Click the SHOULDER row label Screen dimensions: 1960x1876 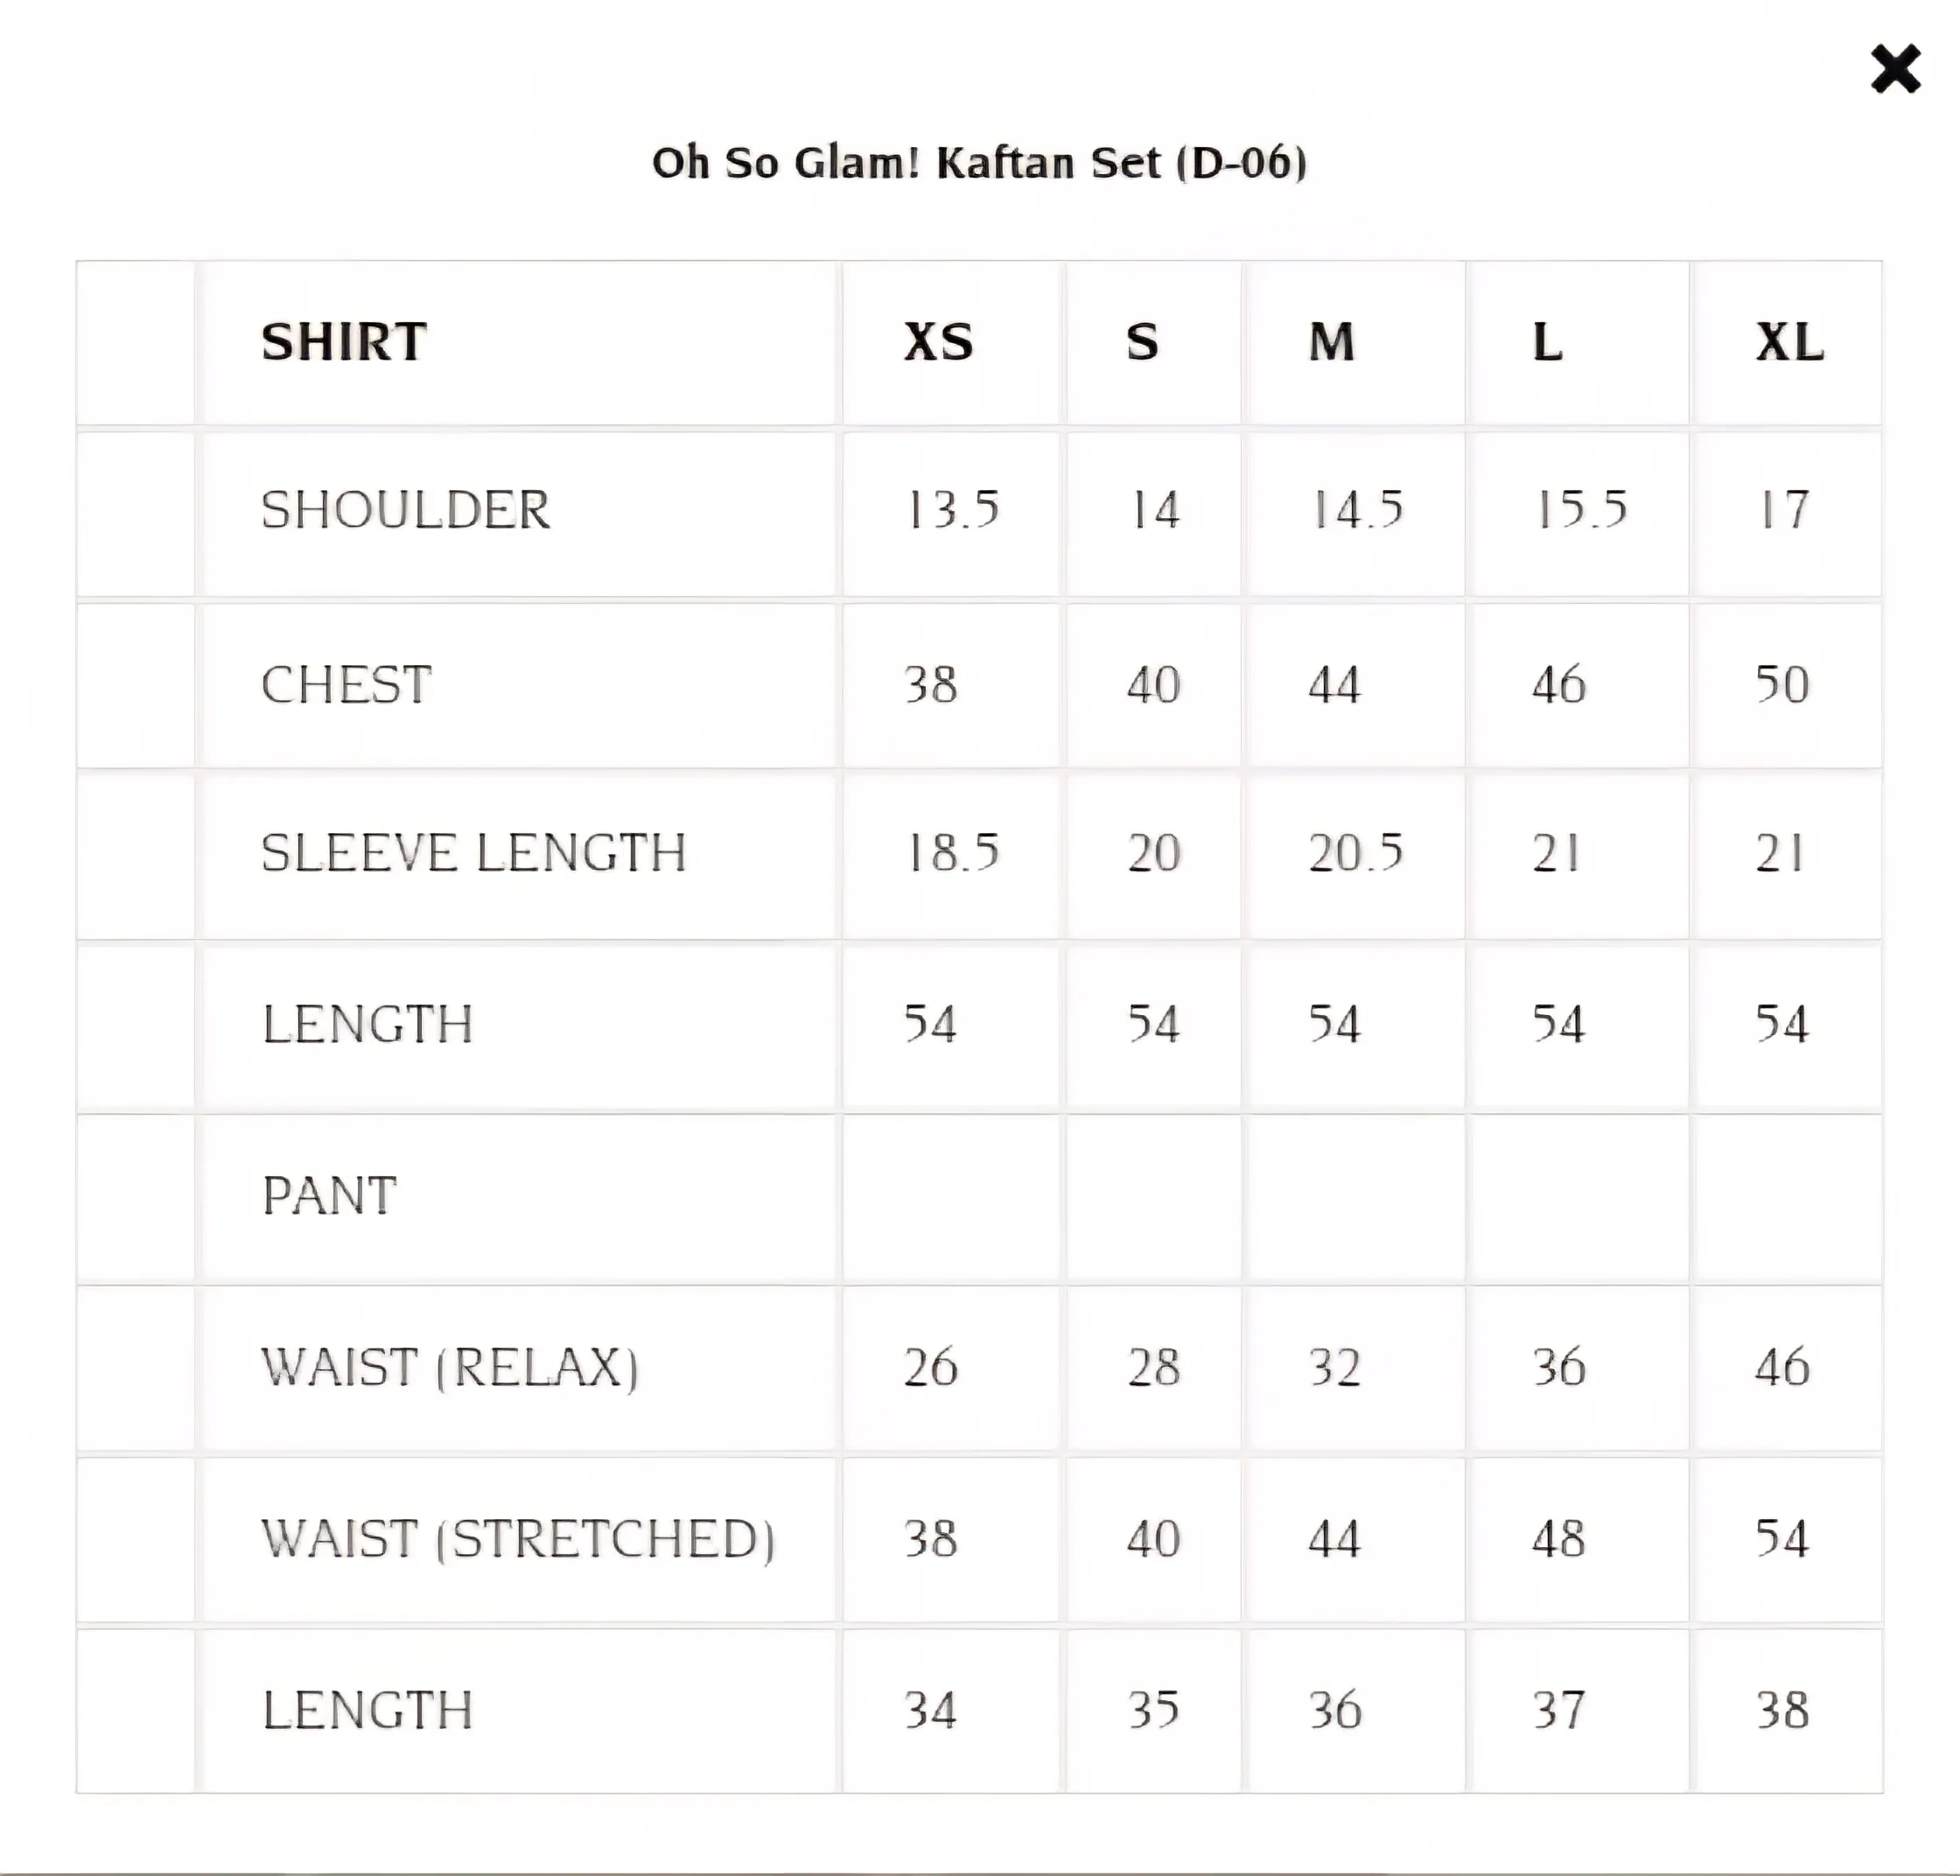[405, 510]
